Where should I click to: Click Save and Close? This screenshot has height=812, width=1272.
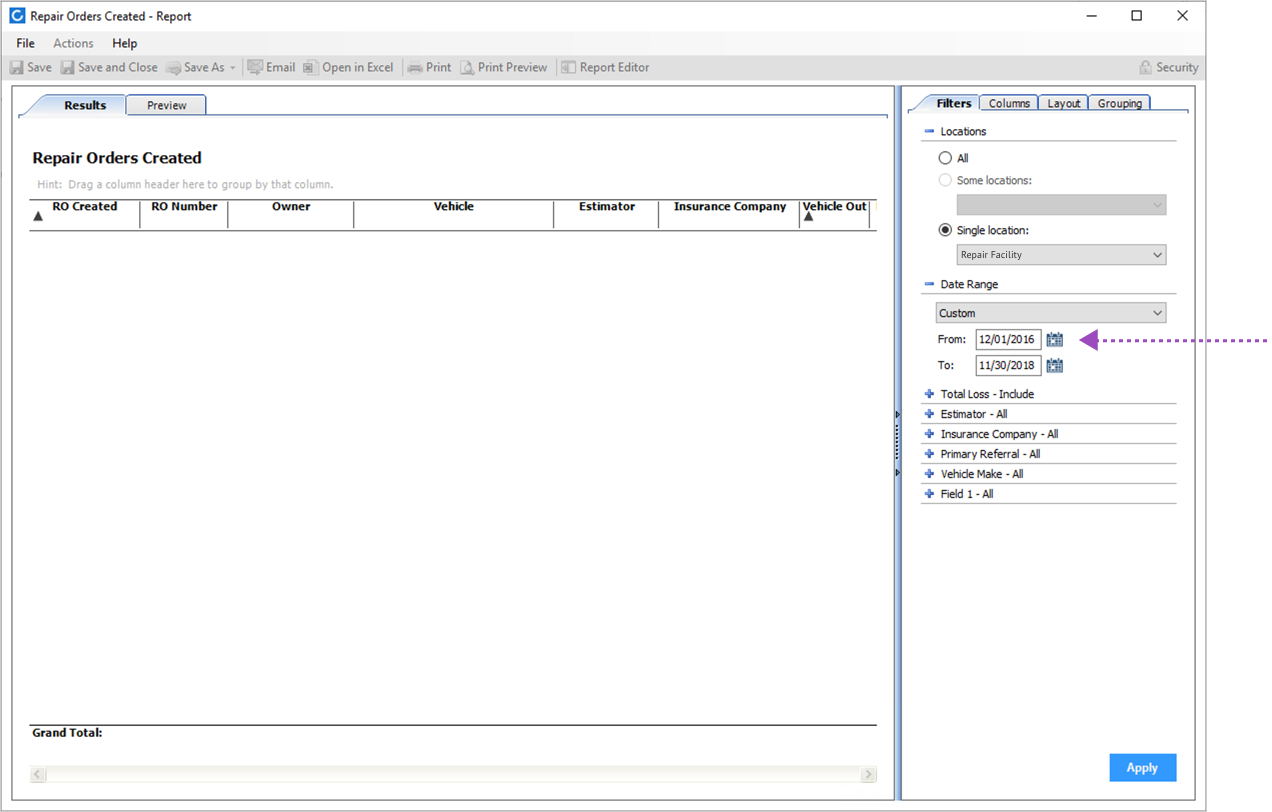(x=109, y=67)
